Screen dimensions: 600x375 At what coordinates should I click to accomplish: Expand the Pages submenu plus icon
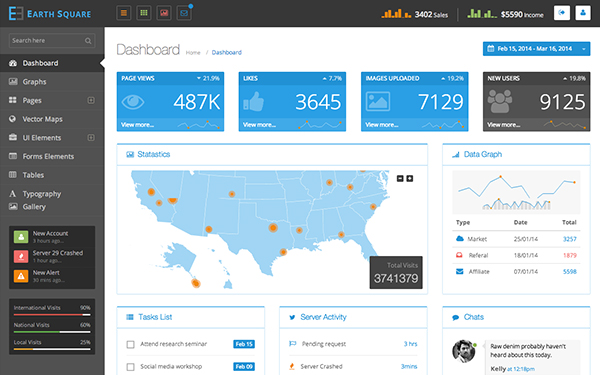coord(91,100)
